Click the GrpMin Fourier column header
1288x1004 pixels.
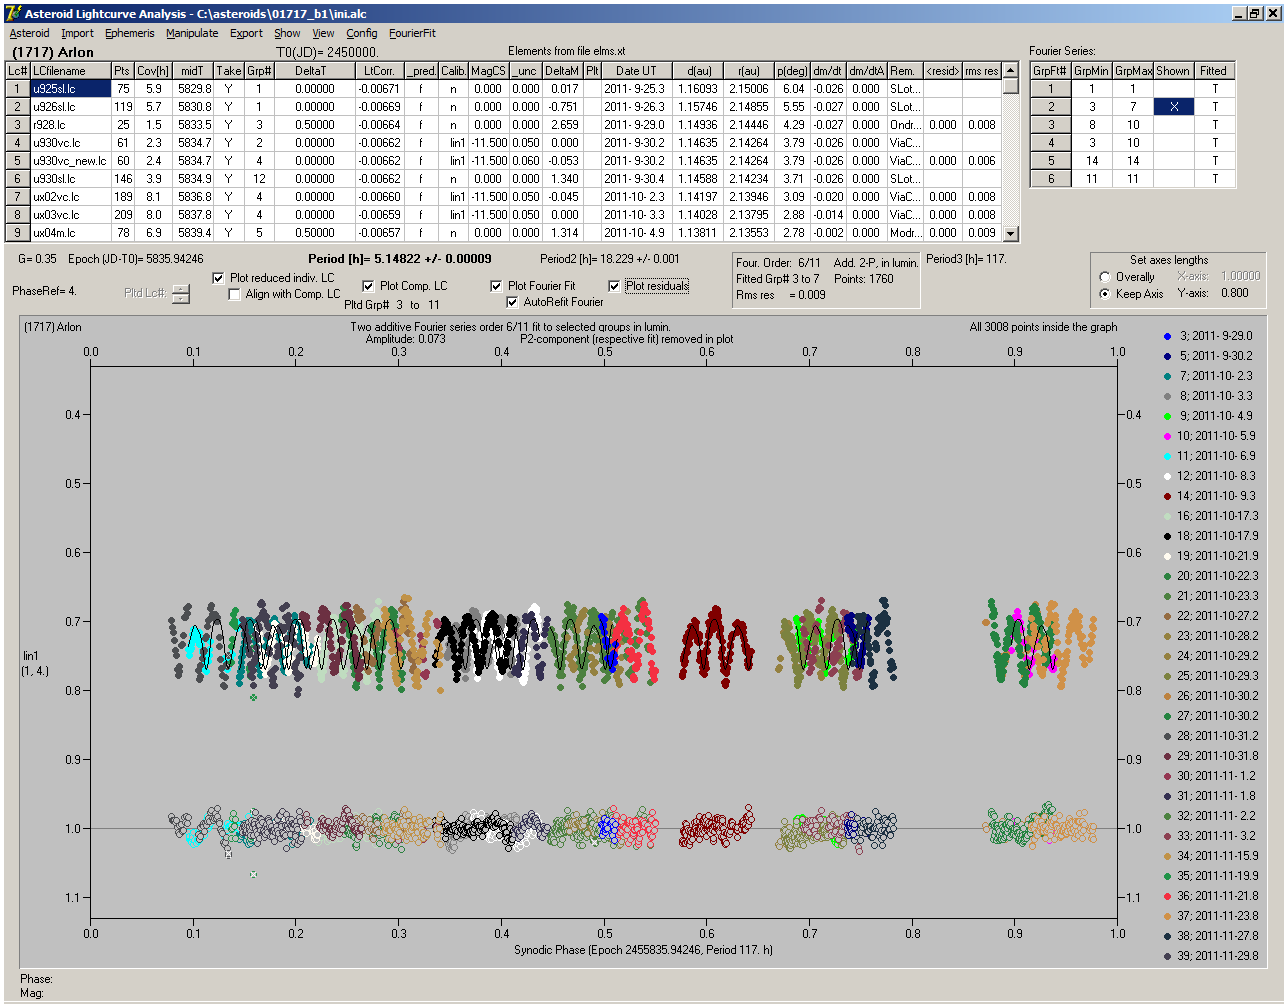click(x=1091, y=71)
